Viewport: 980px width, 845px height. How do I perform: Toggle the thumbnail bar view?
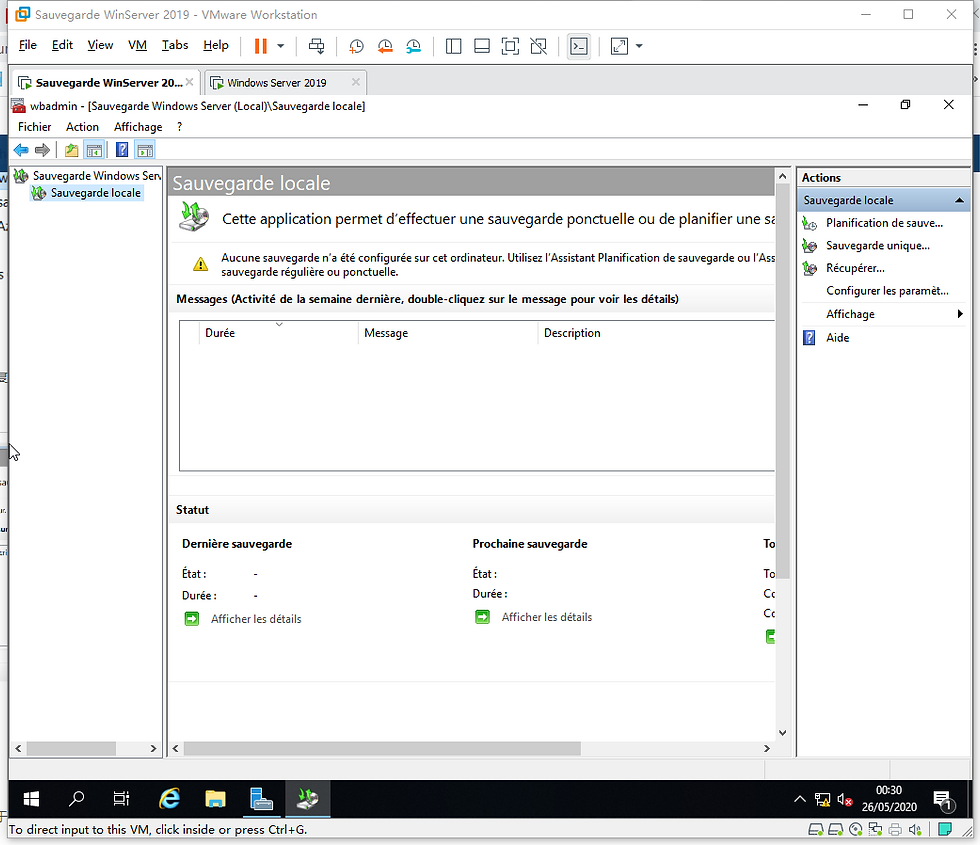pyautogui.click(x=482, y=46)
